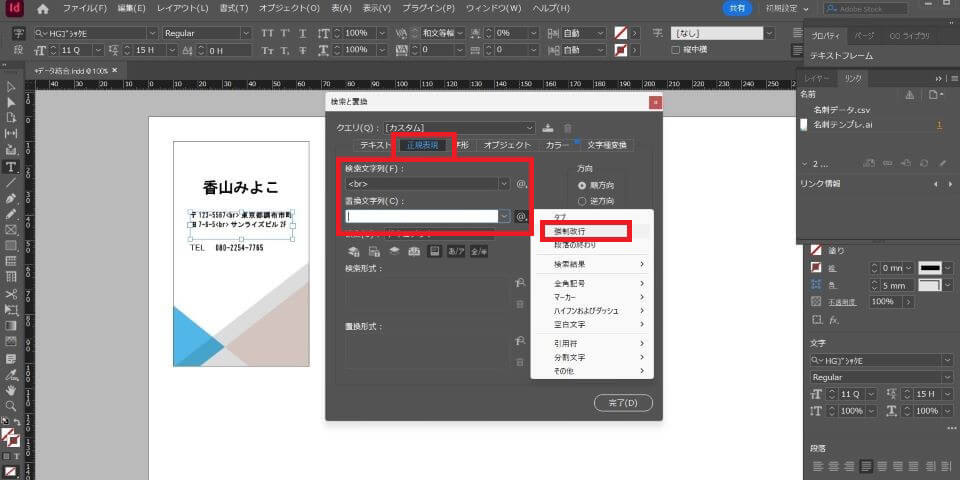
Task: Select the Line tool in the toolbox
Action: tap(11, 182)
